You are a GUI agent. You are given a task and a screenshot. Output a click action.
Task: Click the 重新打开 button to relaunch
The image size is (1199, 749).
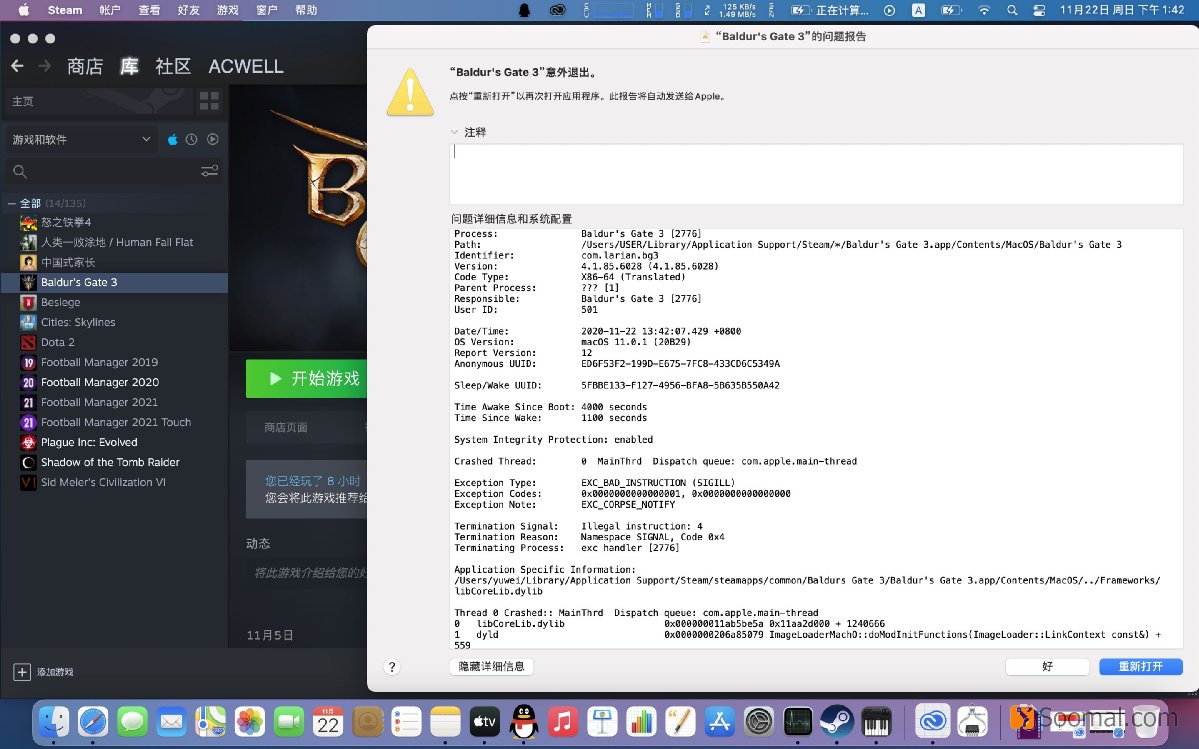(x=1141, y=666)
